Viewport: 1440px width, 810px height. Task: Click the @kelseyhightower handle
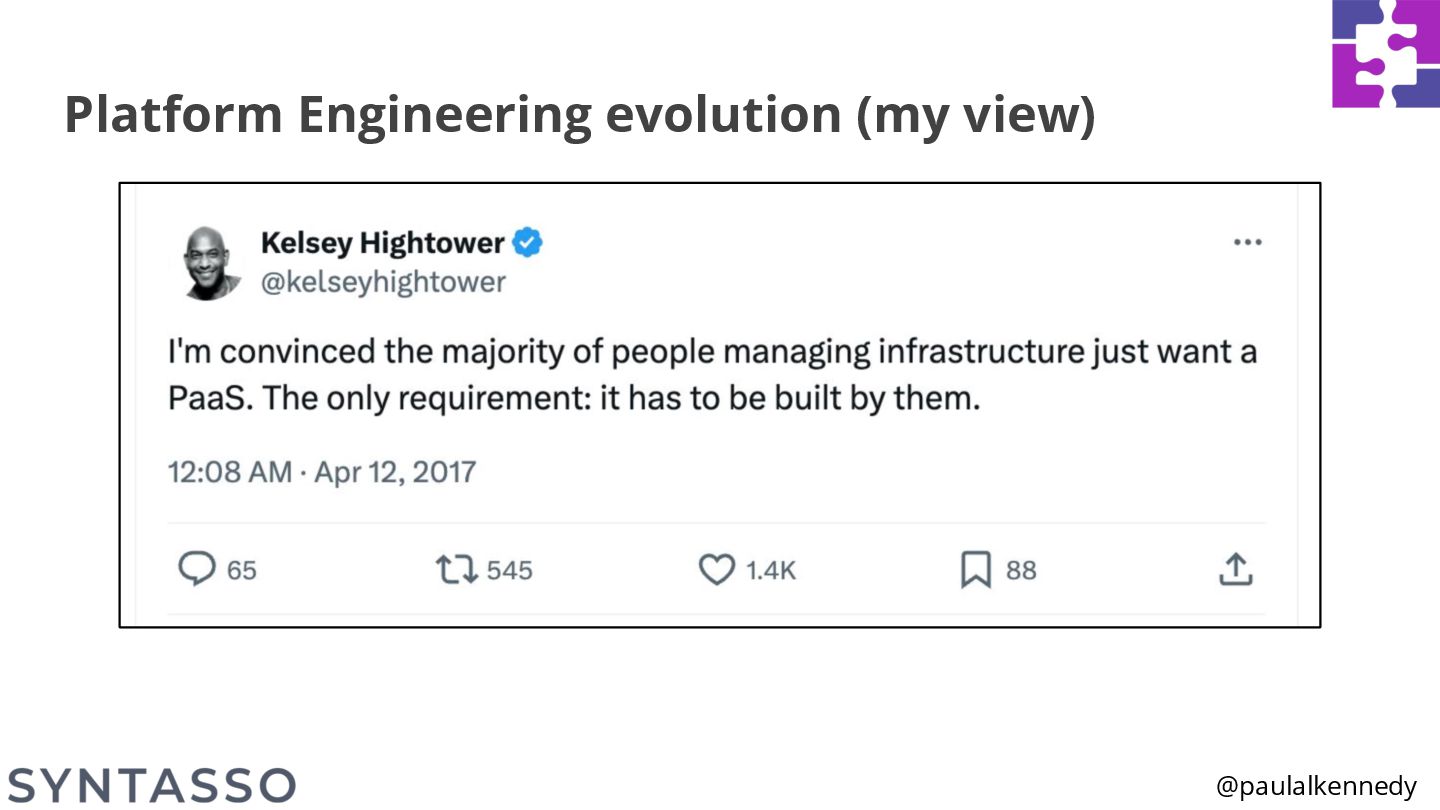coord(383,283)
